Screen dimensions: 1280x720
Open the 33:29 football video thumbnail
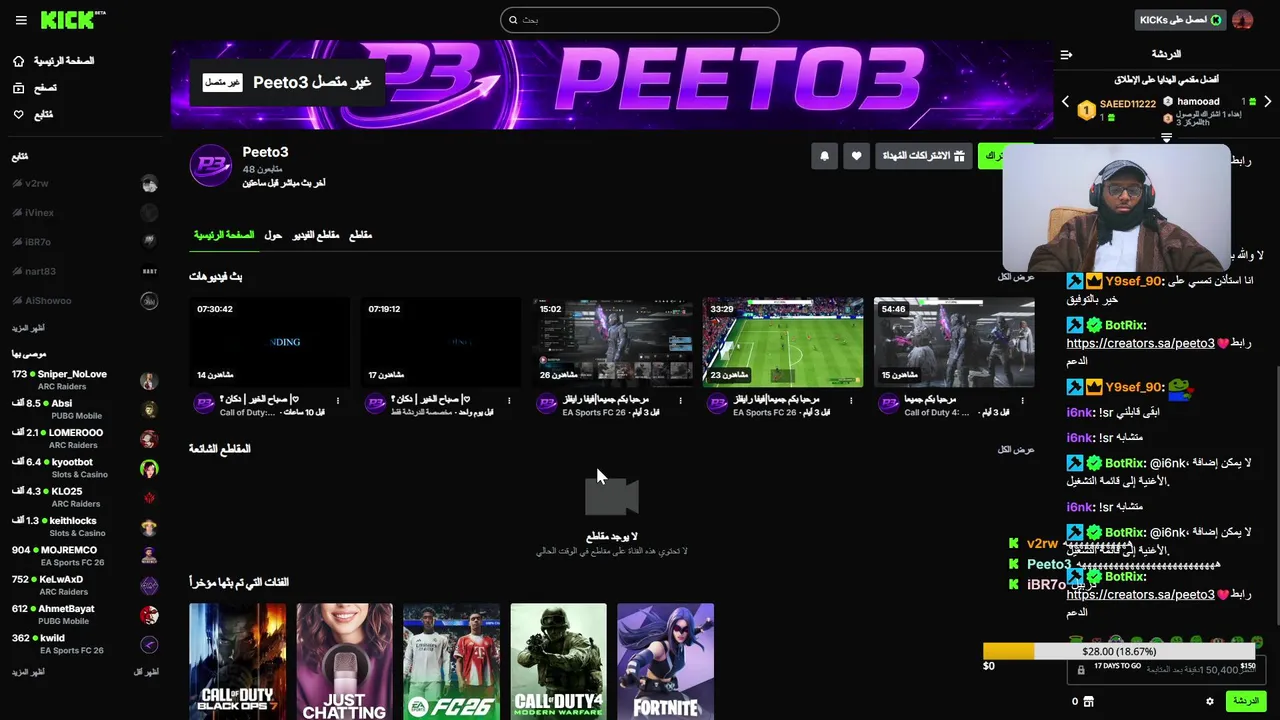click(x=783, y=342)
